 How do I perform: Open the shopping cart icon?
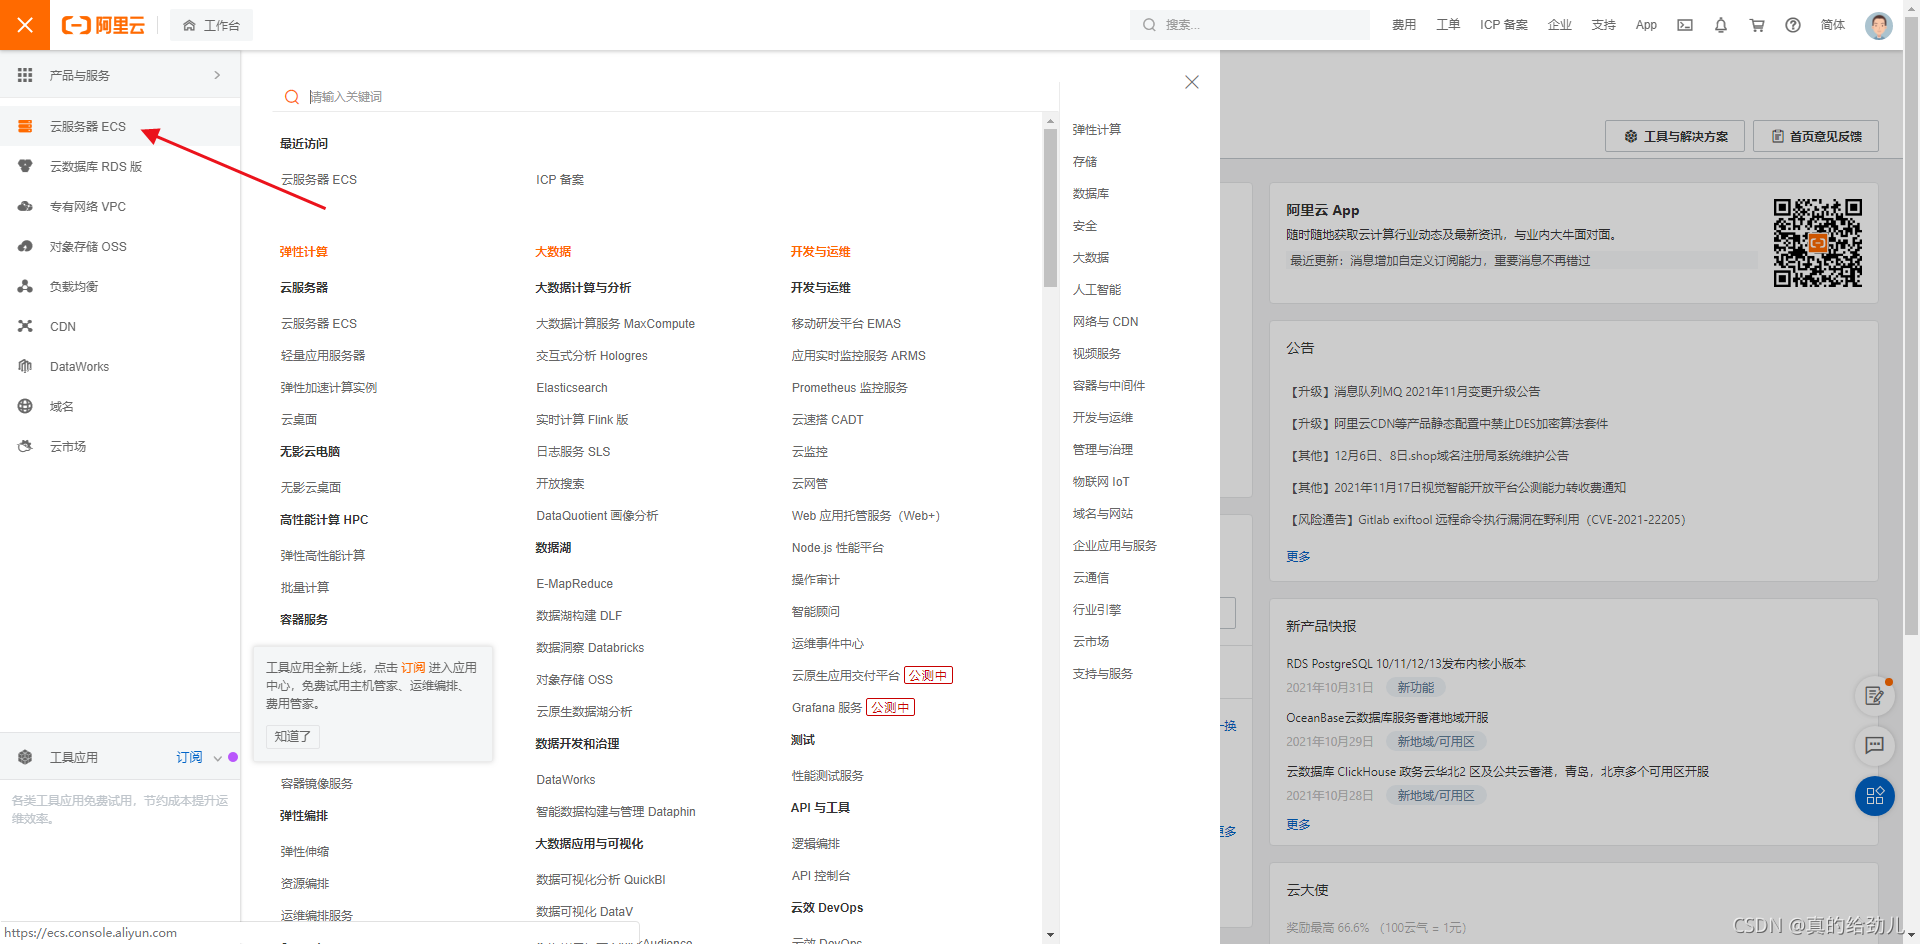coord(1757,25)
